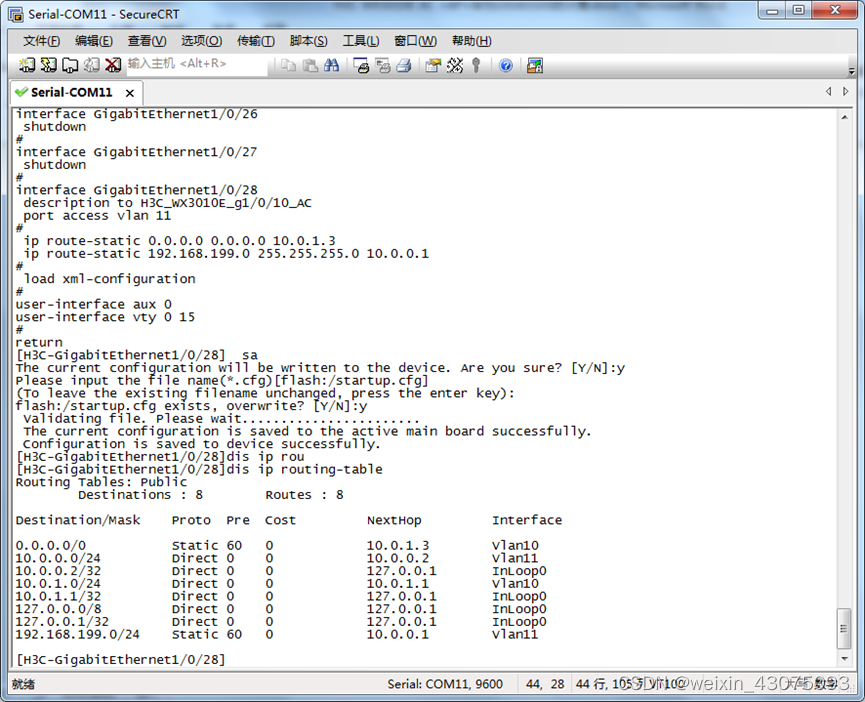Click the 输入主机 host input field

[196, 64]
